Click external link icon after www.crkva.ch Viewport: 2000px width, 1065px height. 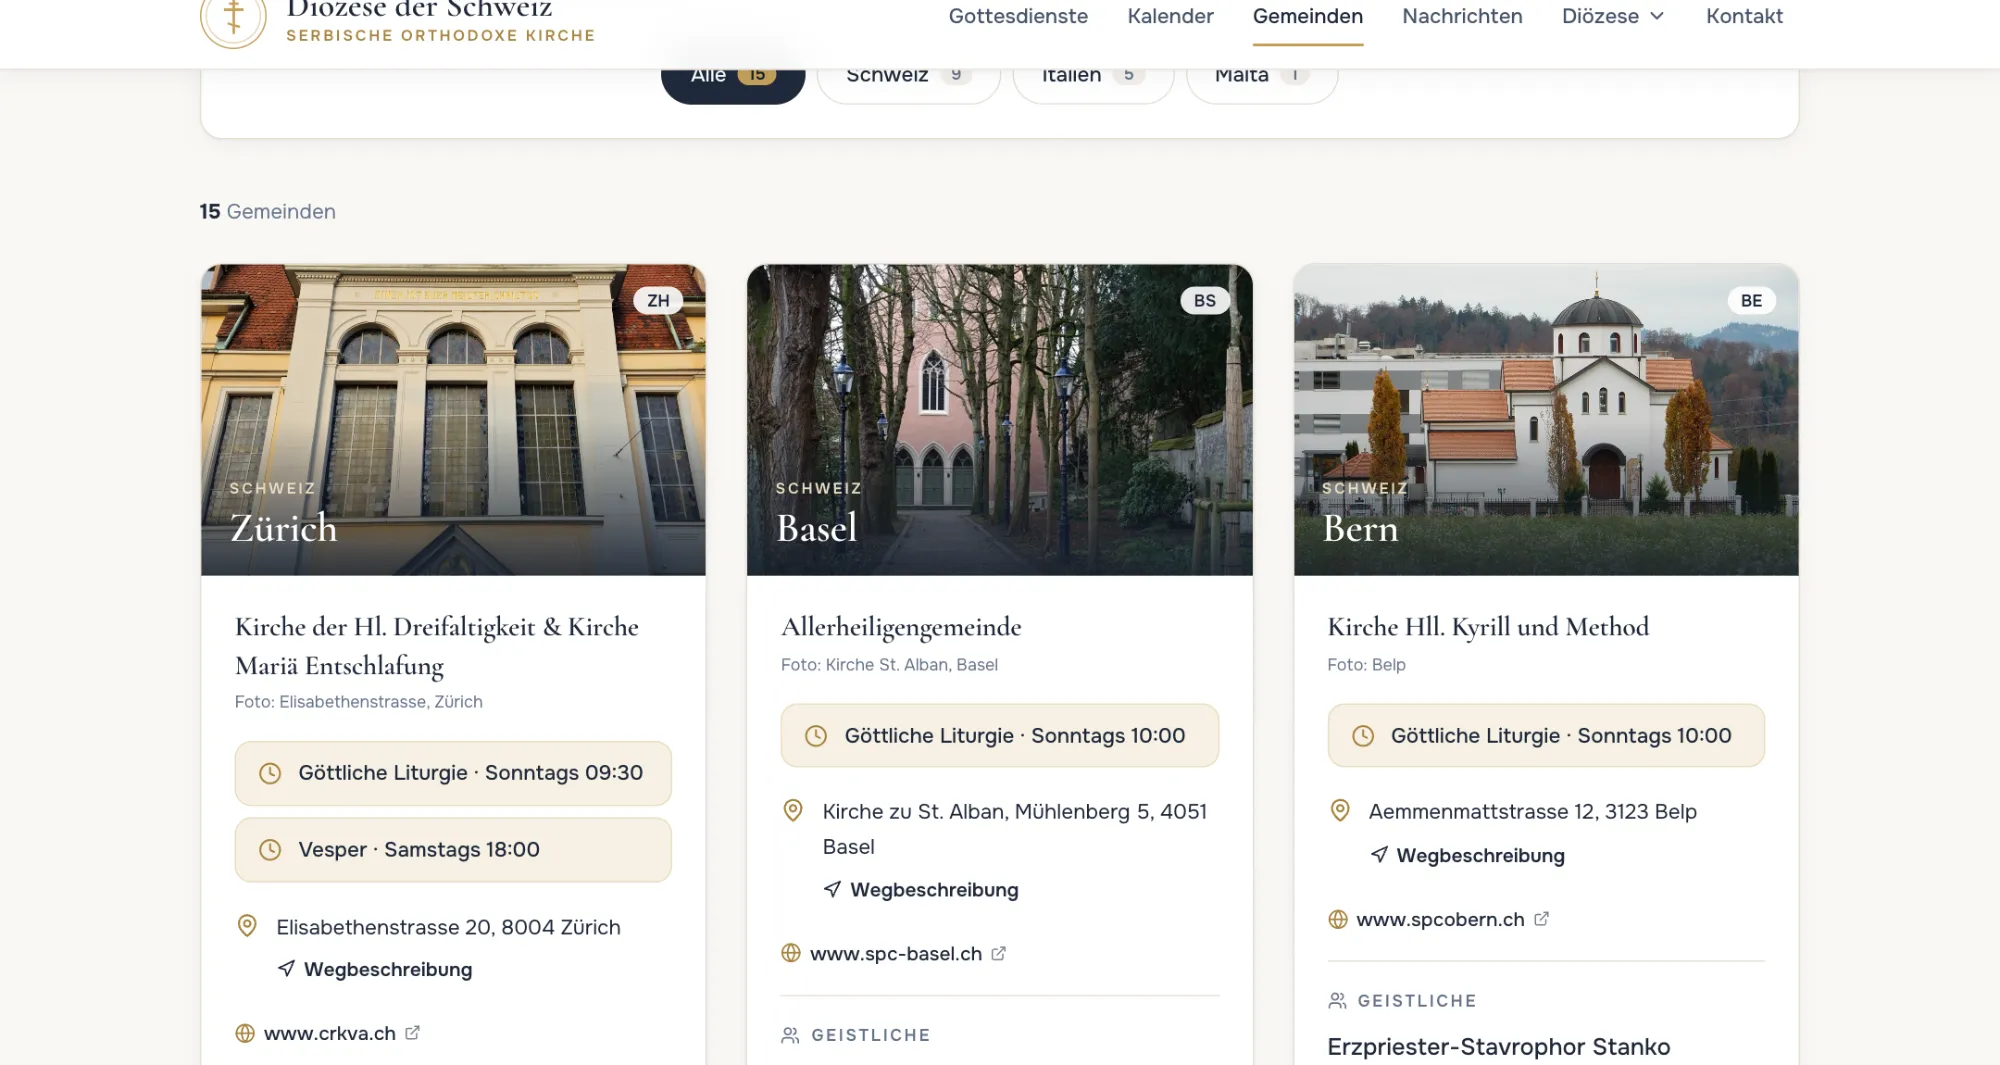412,1033
